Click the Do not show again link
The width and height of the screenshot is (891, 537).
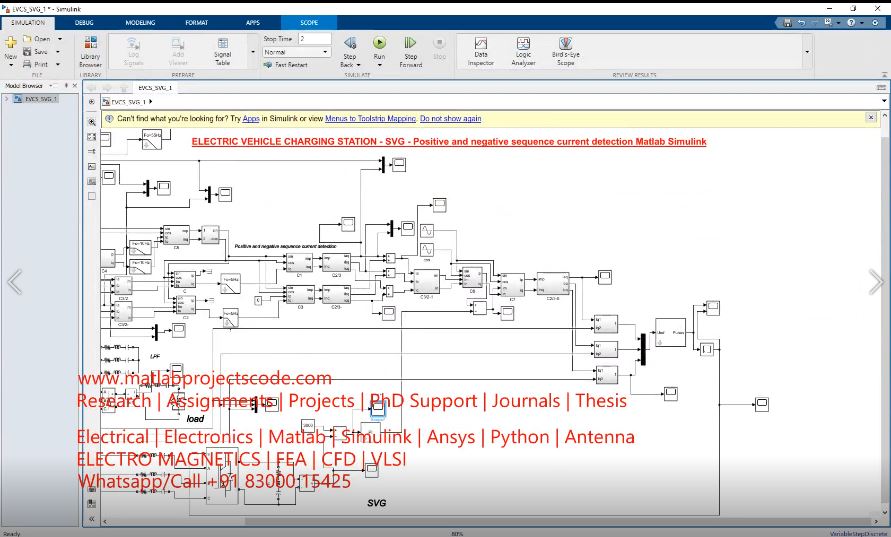(450, 118)
